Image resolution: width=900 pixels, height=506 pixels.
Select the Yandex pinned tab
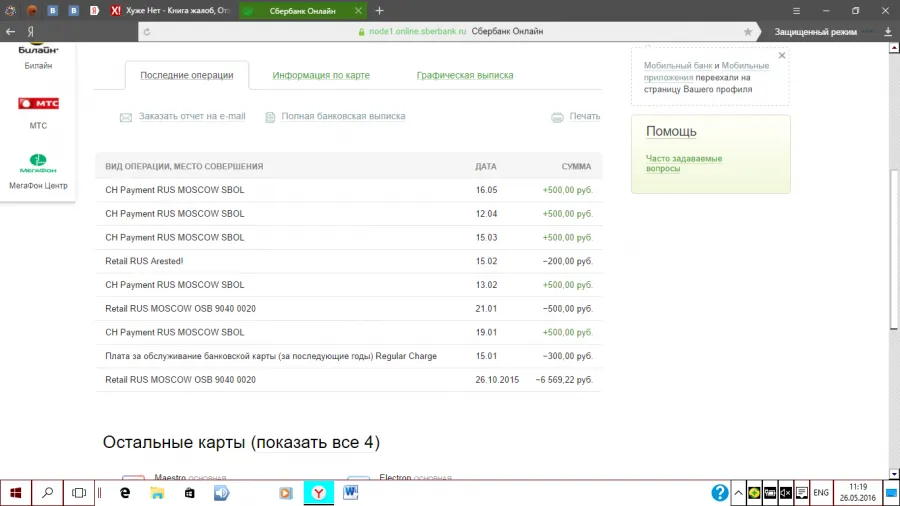point(94,10)
